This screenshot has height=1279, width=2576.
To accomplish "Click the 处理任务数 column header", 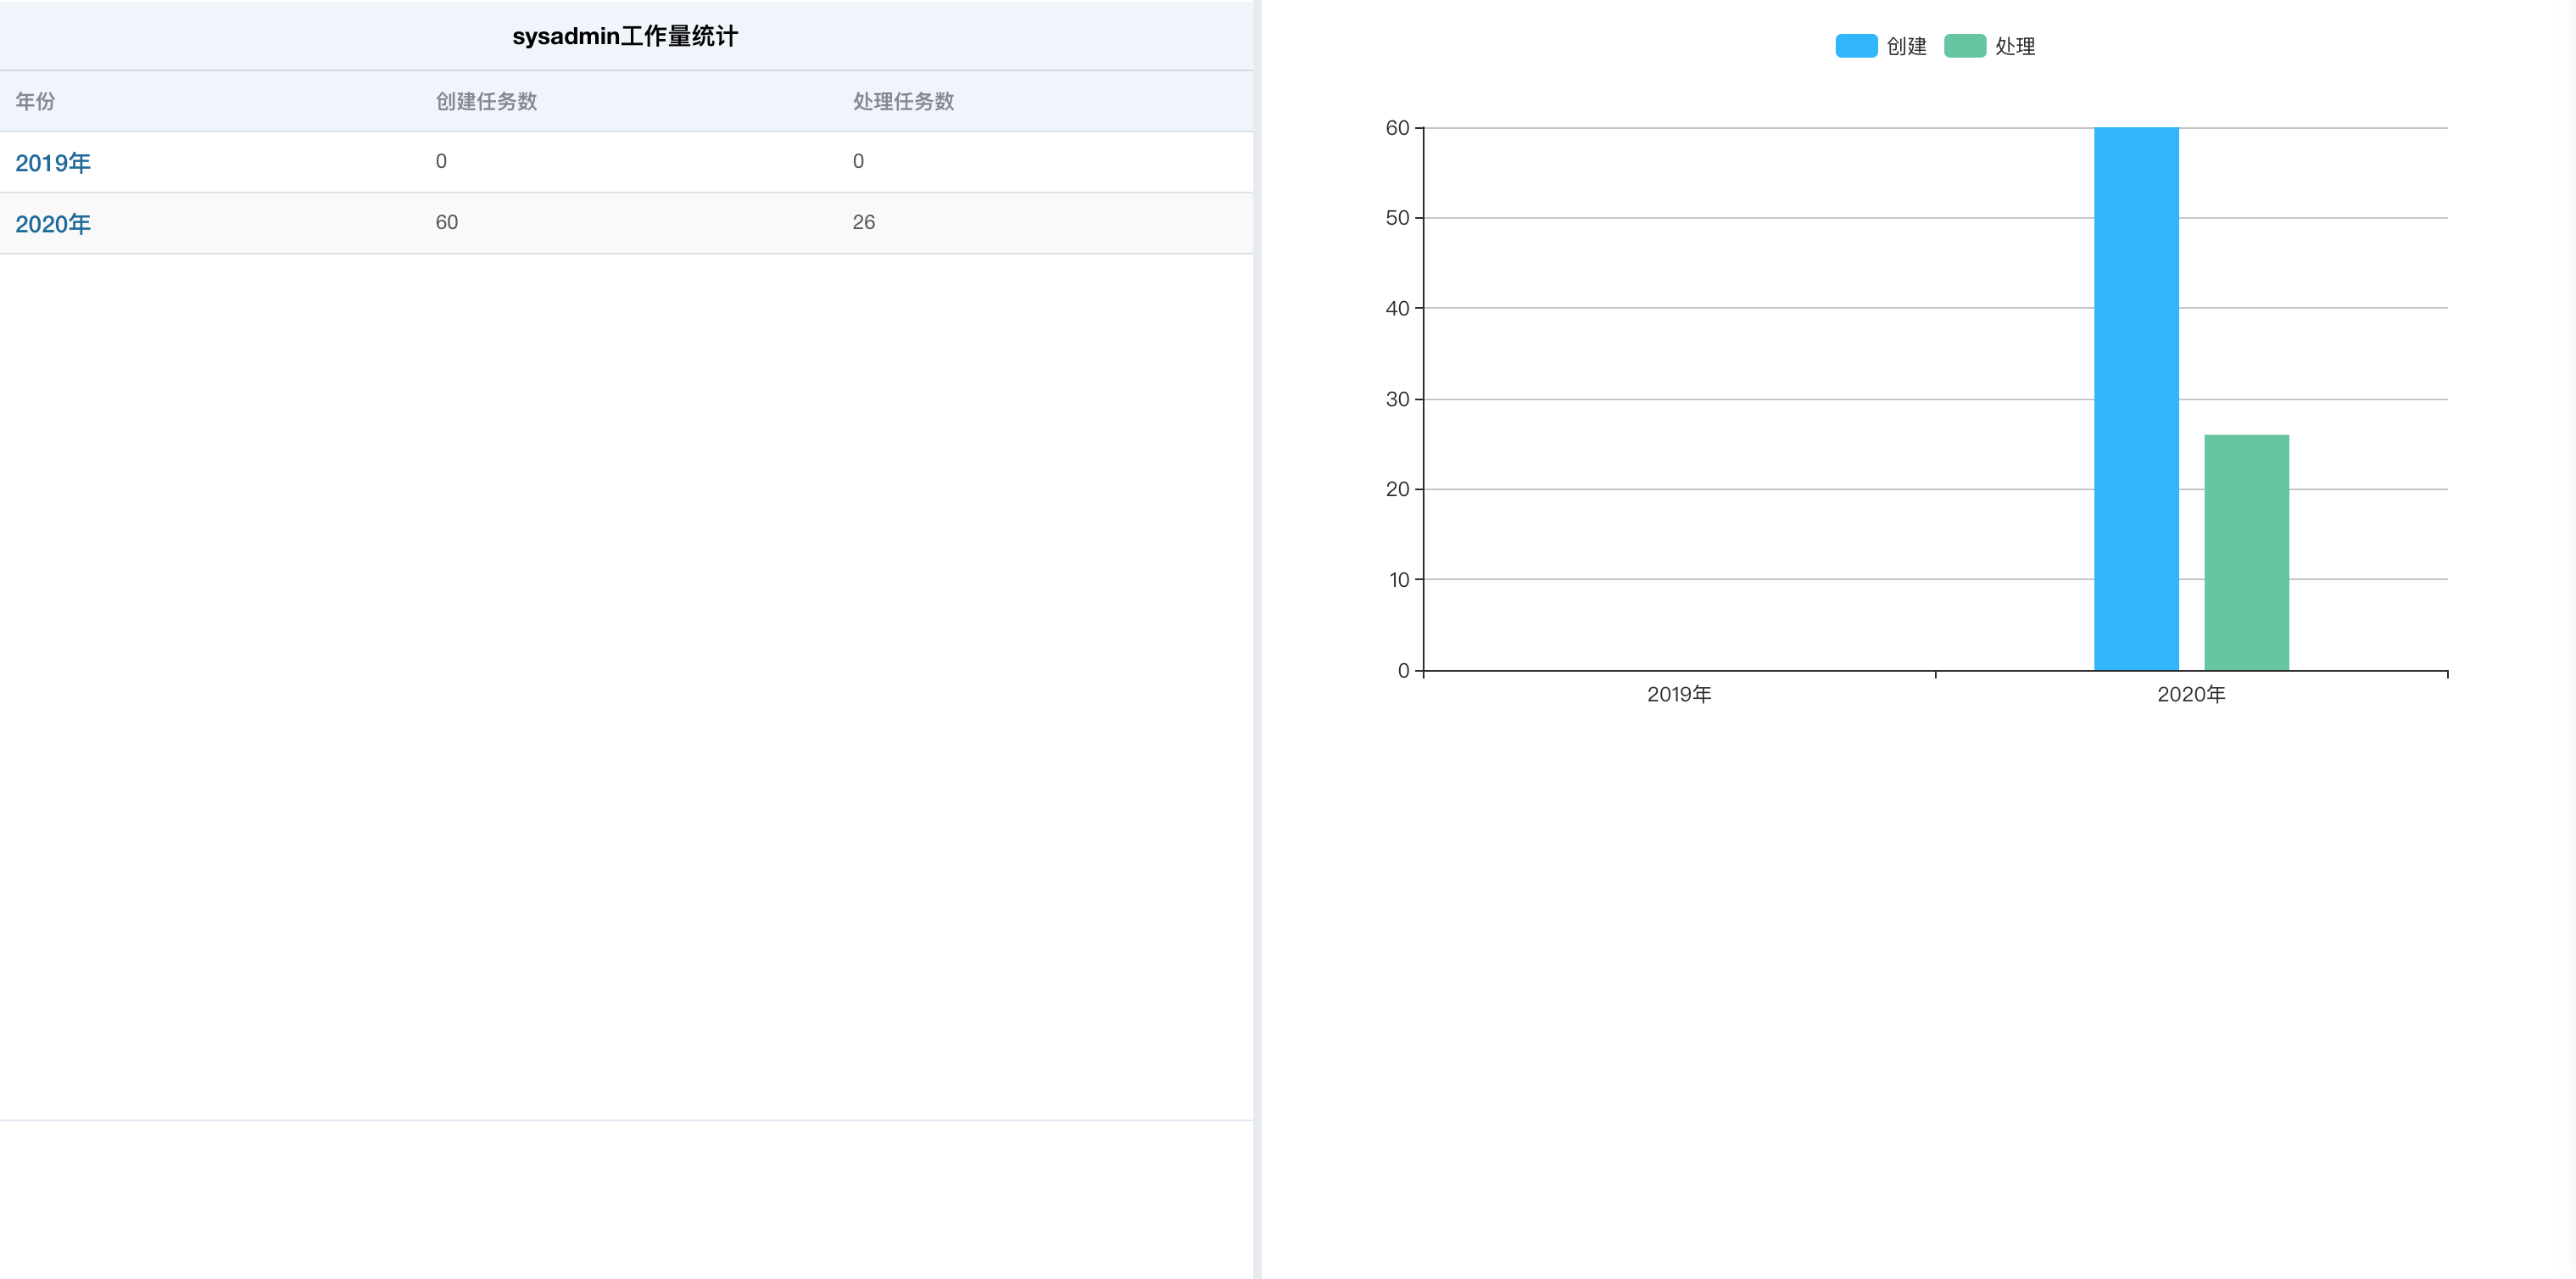I will pyautogui.click(x=903, y=101).
